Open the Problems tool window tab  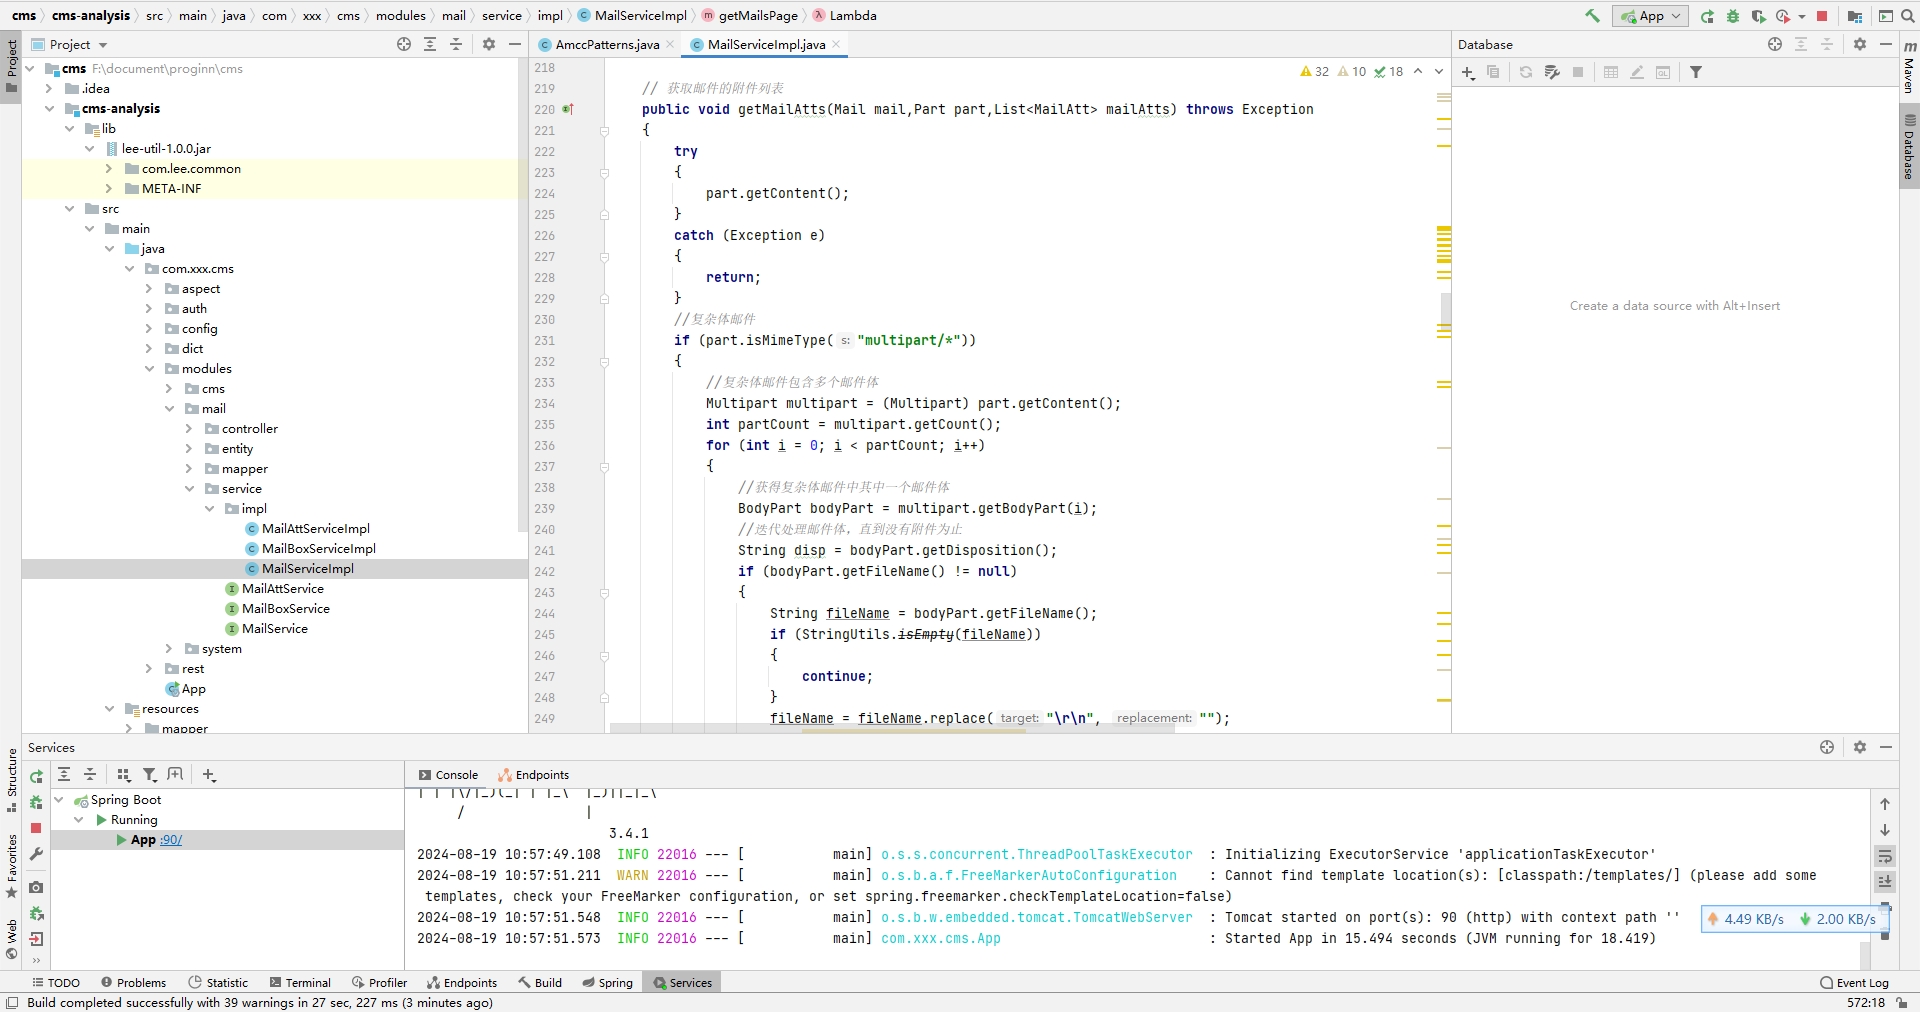pos(132,983)
